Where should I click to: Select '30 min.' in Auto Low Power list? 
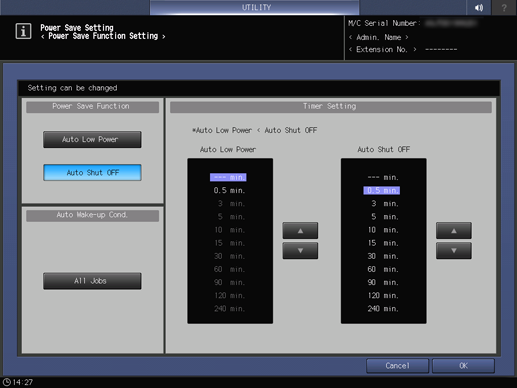pyautogui.click(x=229, y=256)
